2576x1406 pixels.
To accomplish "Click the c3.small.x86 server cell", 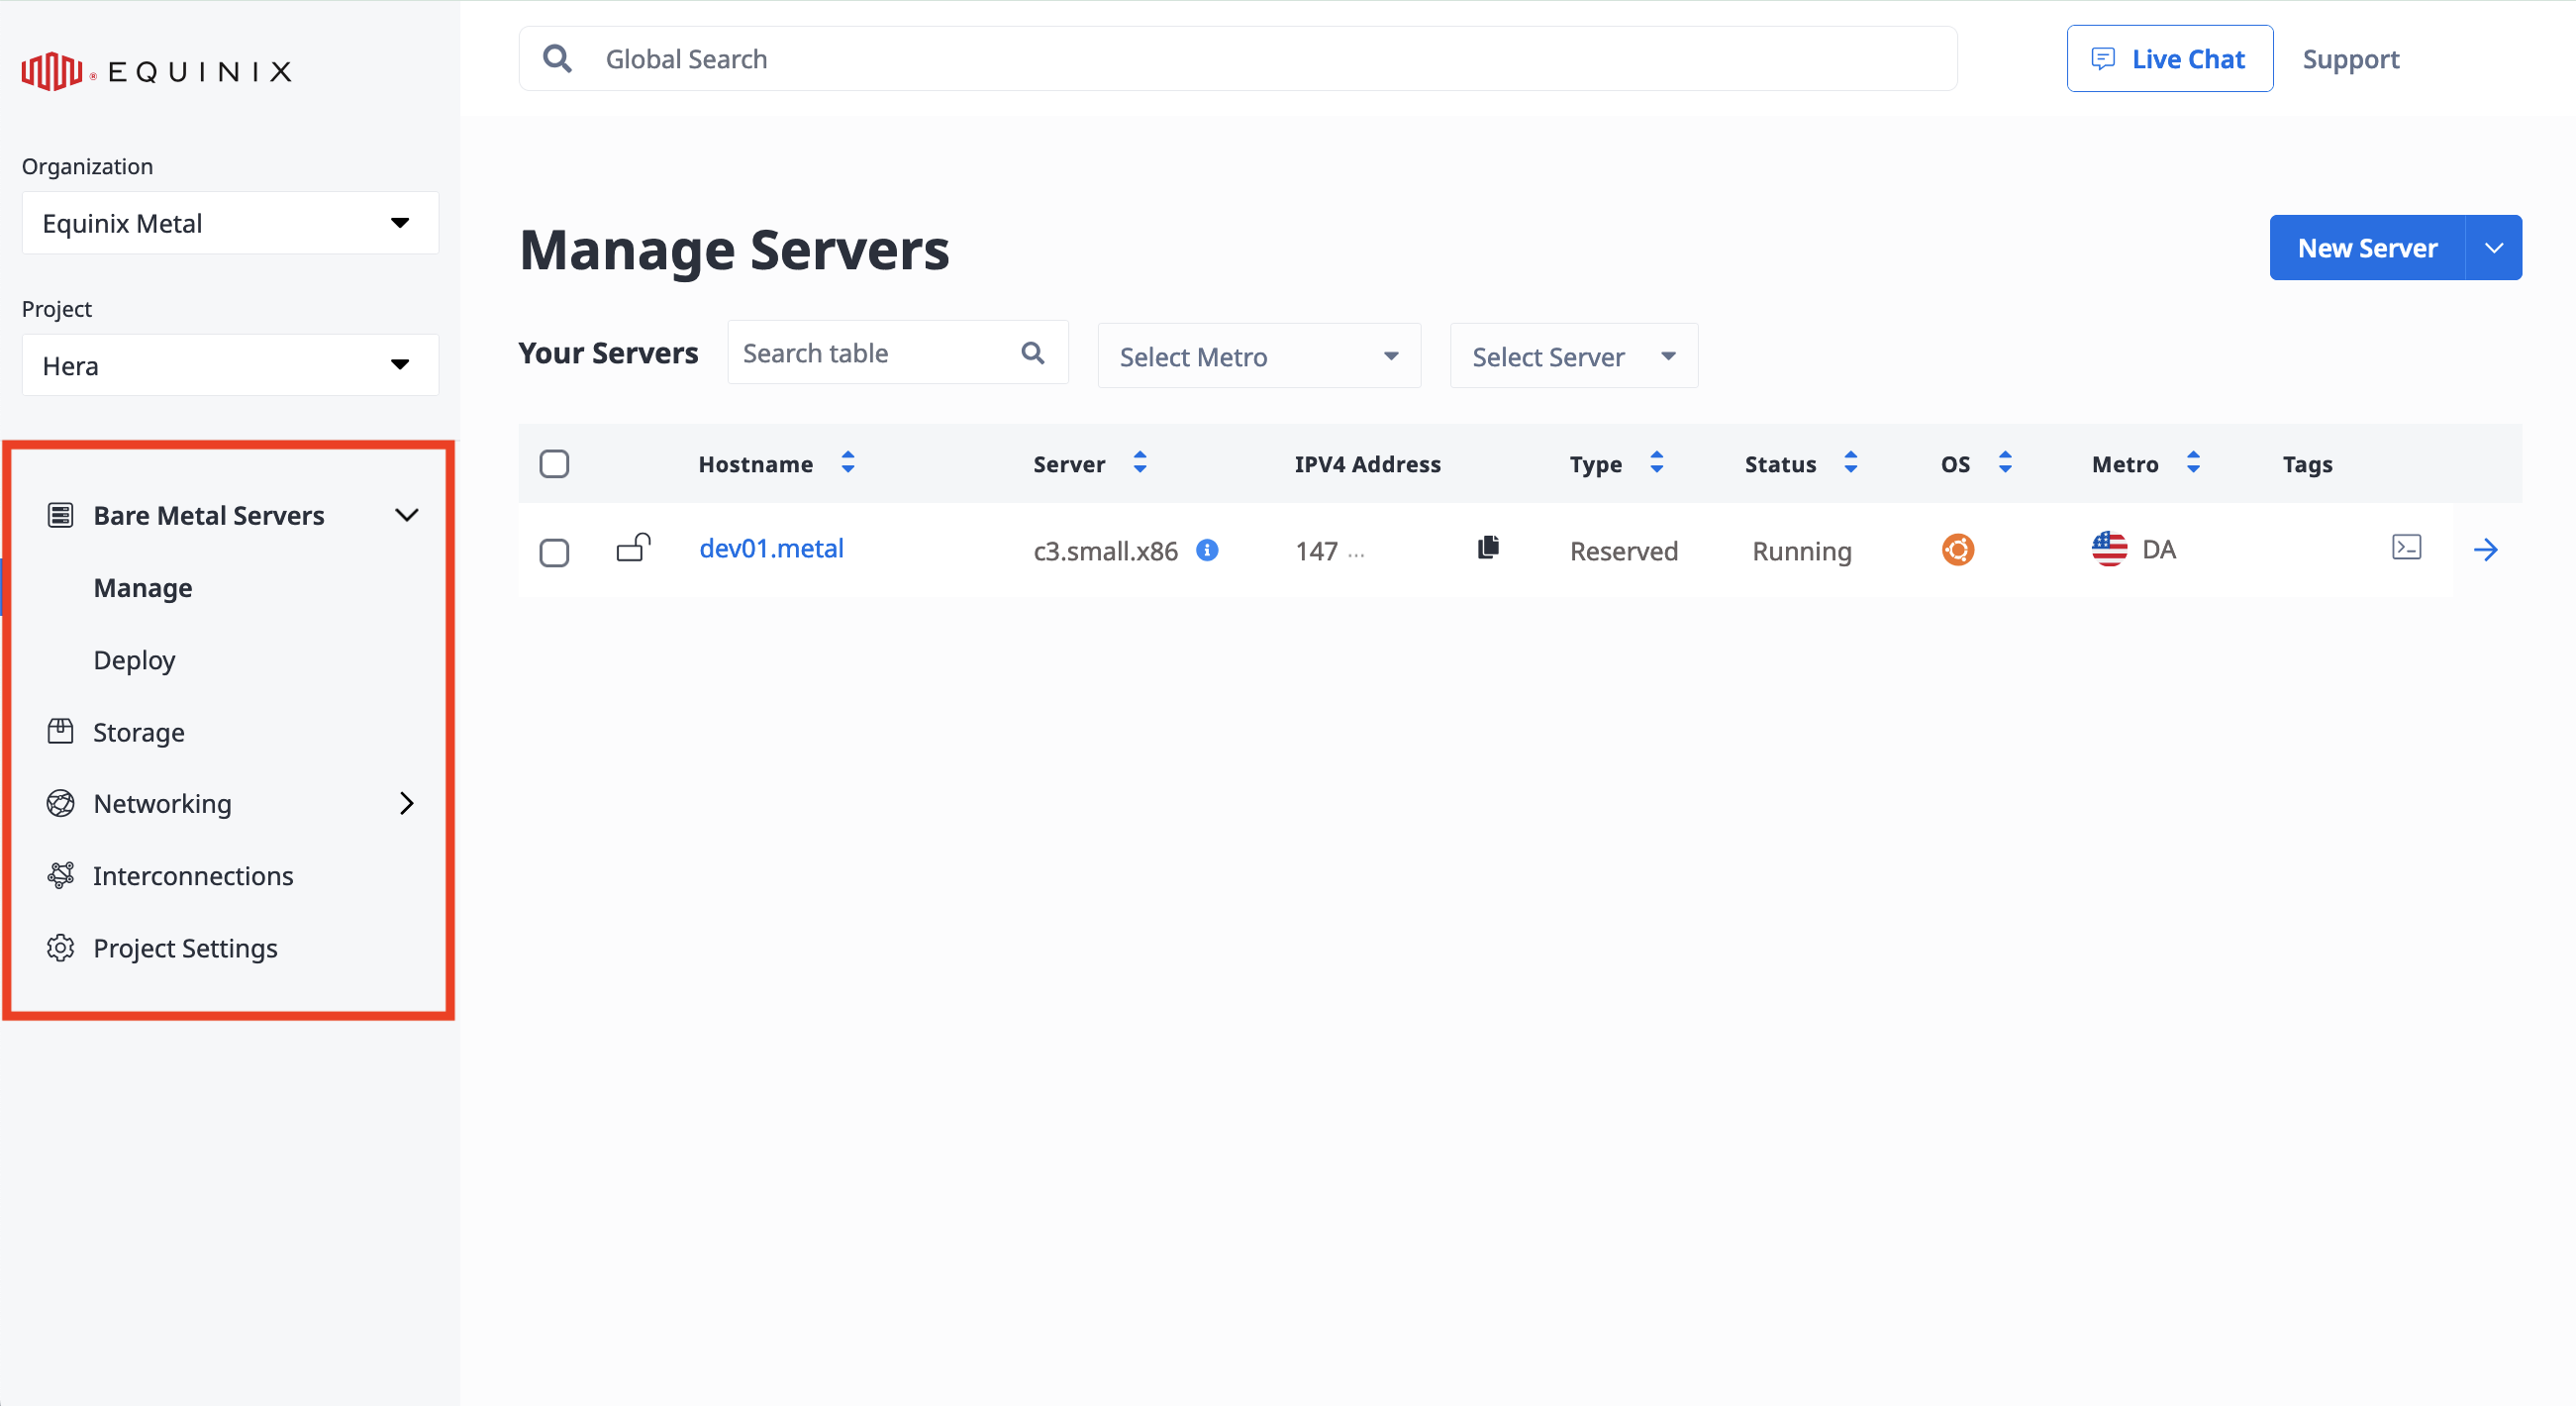I will [1105, 551].
